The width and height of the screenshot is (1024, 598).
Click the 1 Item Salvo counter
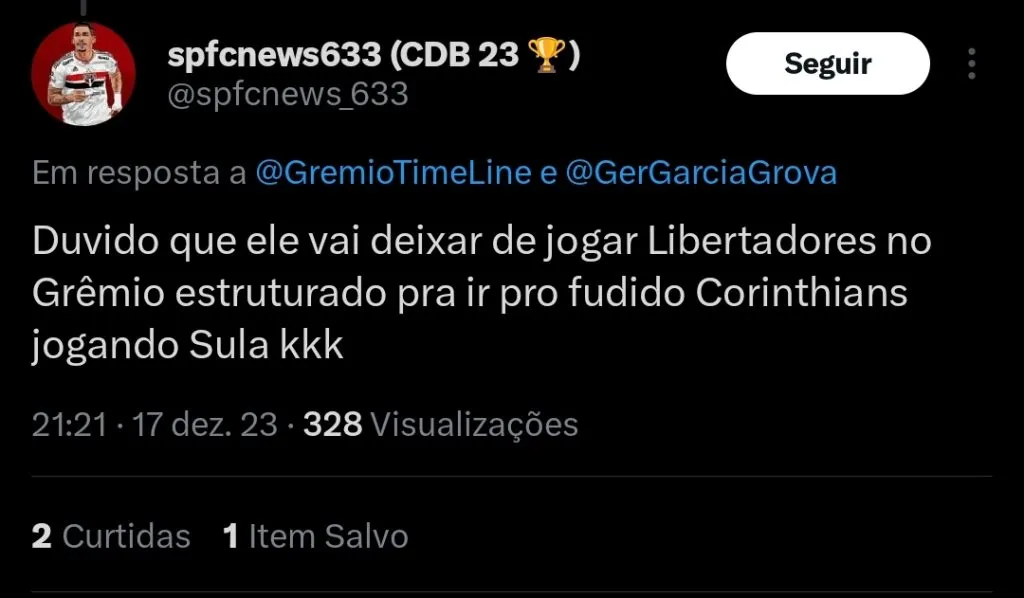[315, 536]
